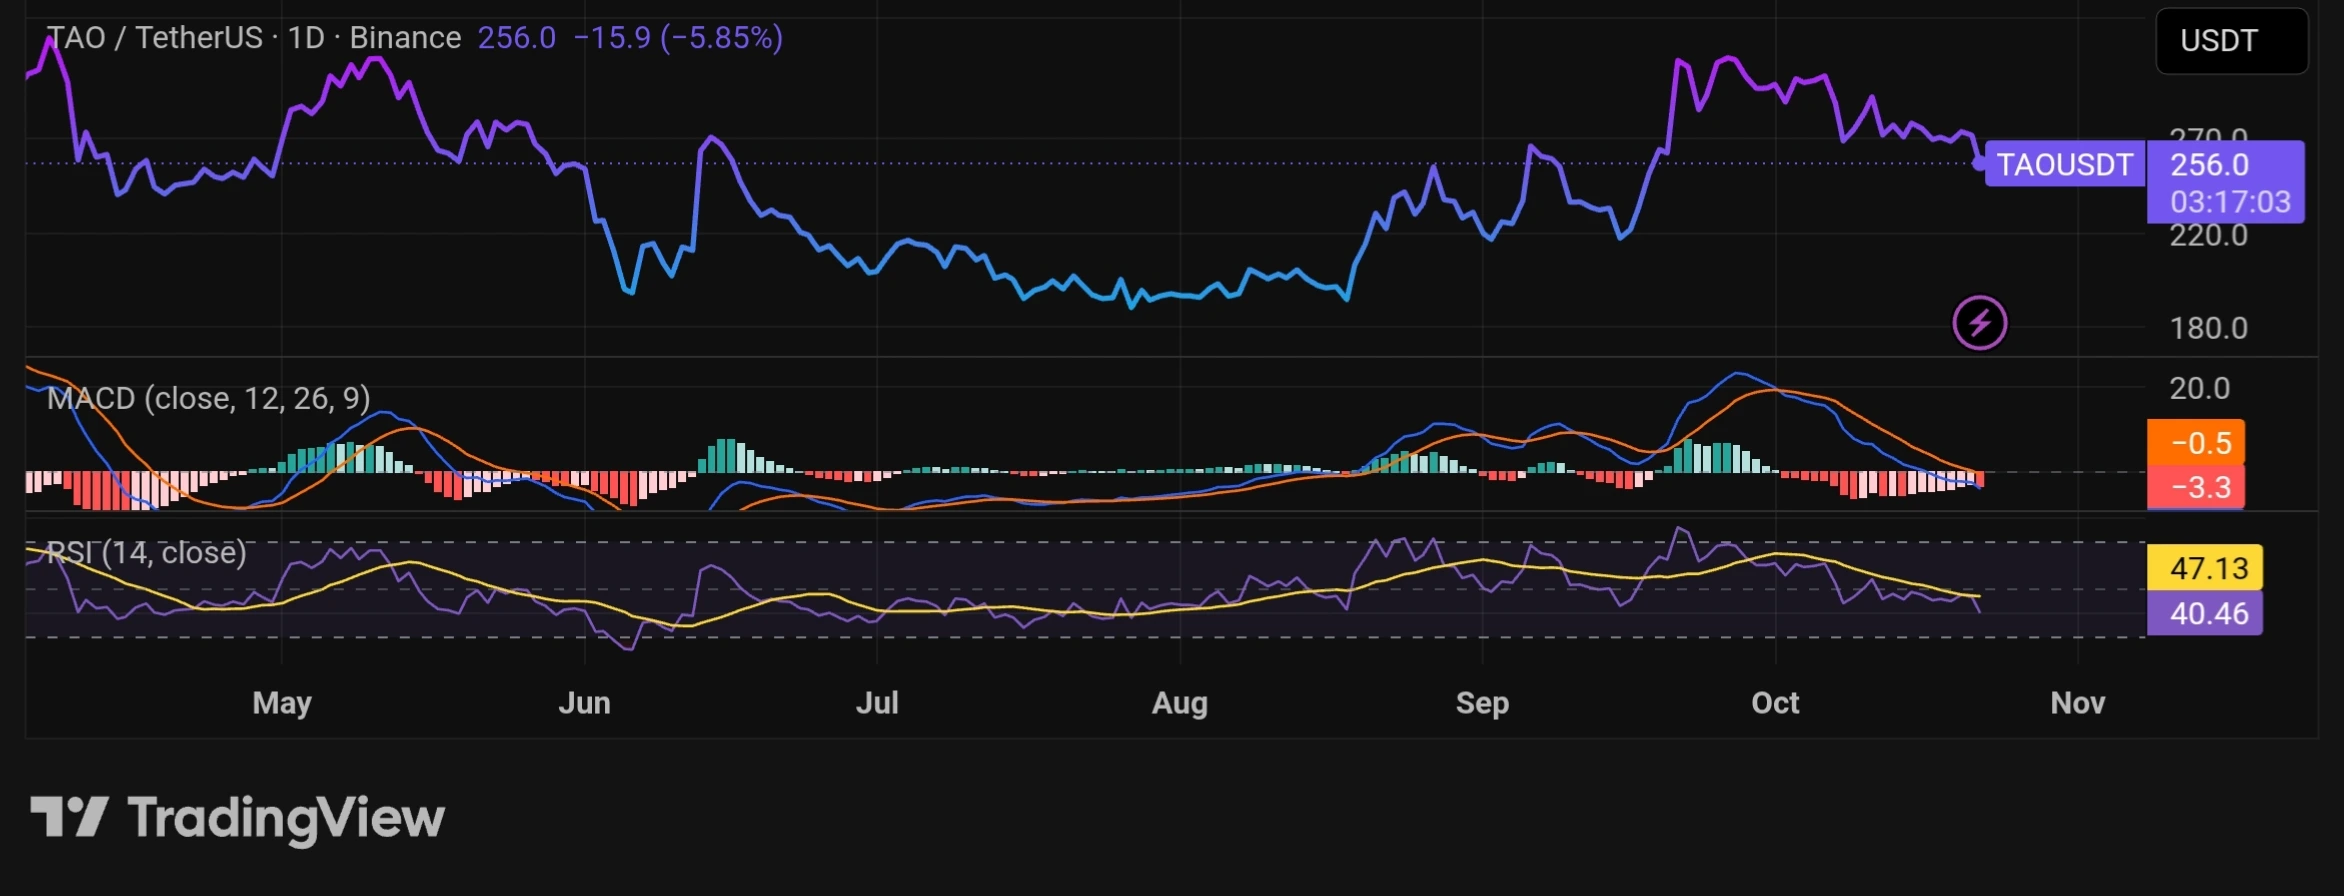
Task: Click the Aug label on time axis
Action: point(1180,703)
